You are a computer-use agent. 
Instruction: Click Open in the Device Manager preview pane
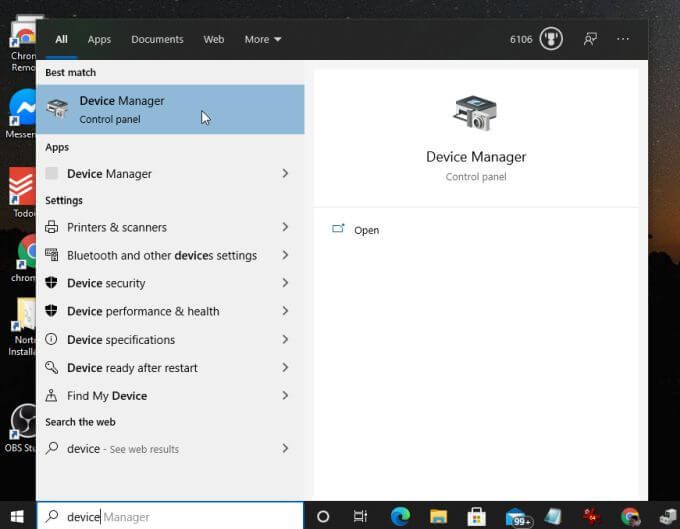366,230
